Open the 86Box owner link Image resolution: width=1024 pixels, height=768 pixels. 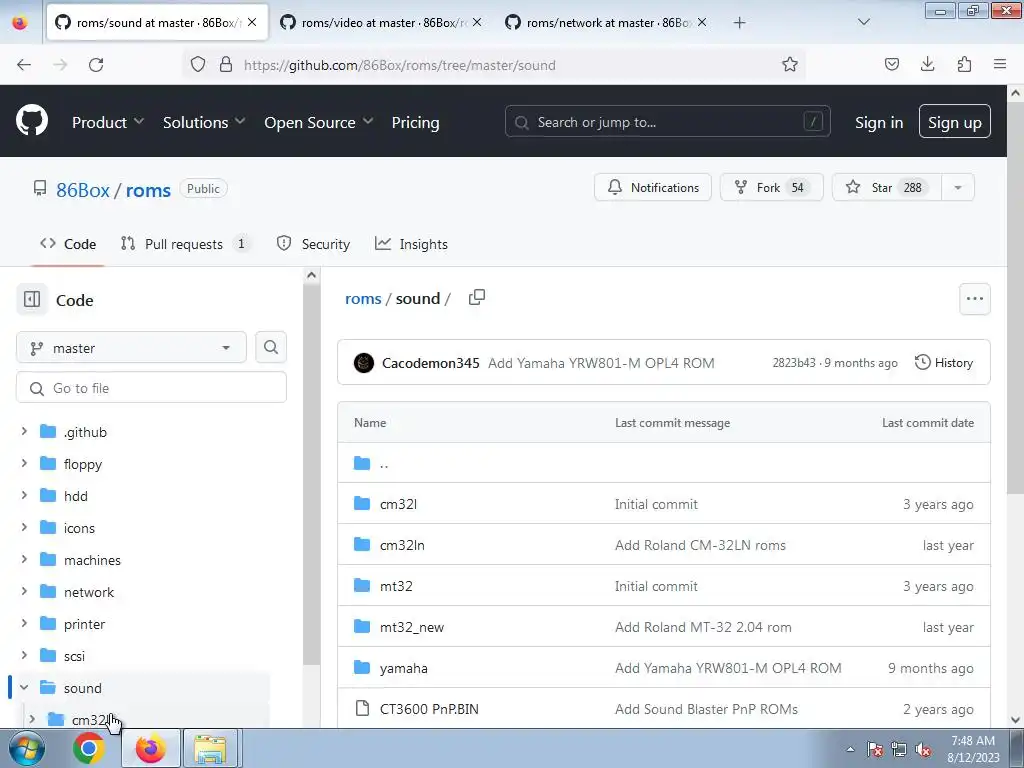[83, 190]
